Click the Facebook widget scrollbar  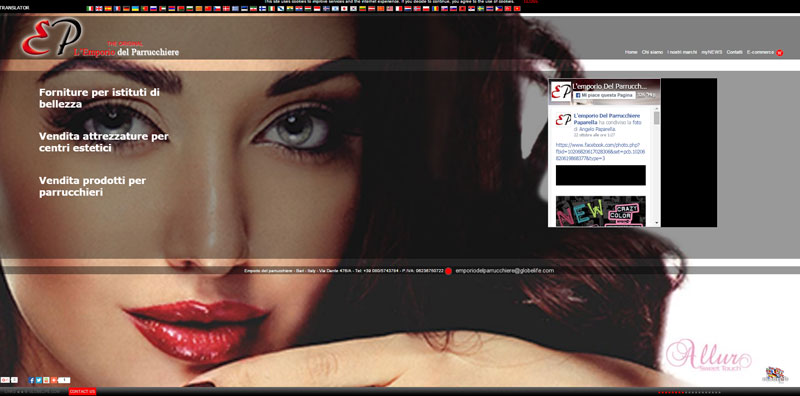coord(657,118)
